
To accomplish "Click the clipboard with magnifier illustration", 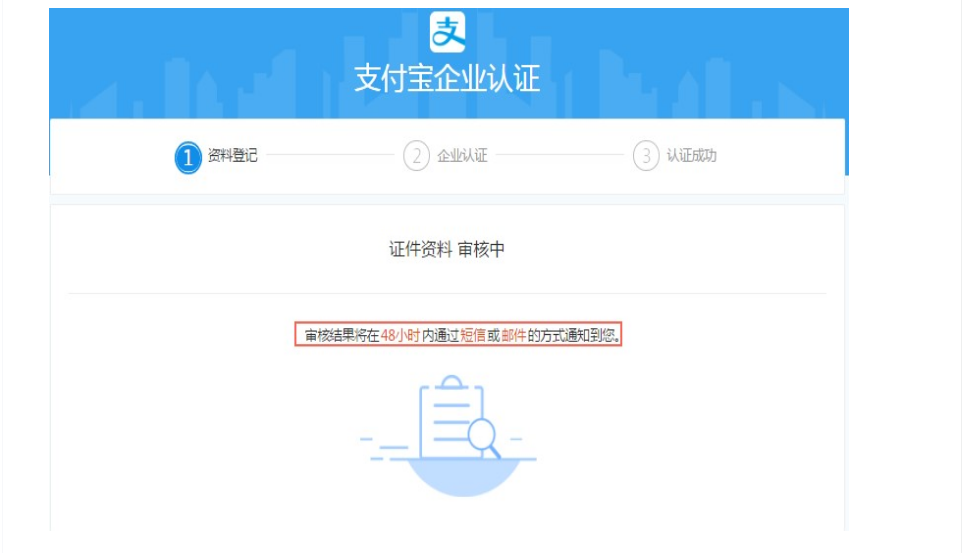I will click(448, 435).
